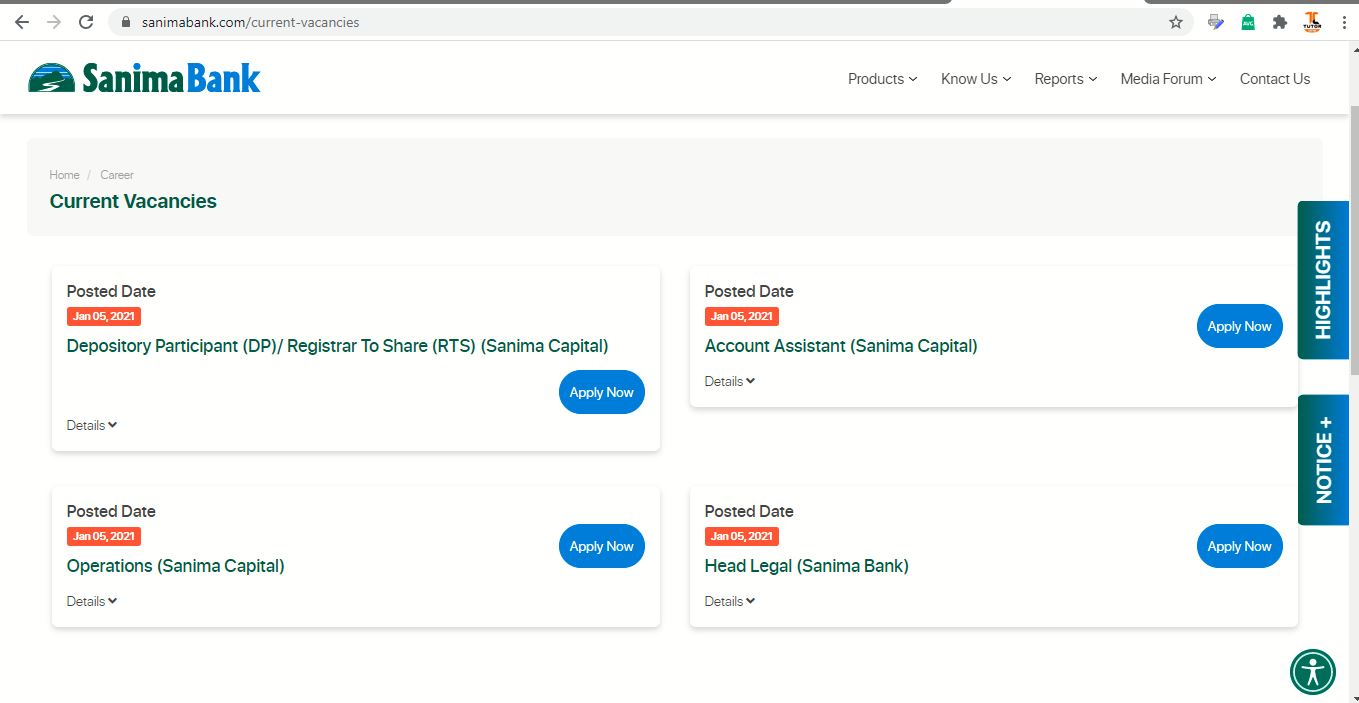This screenshot has width=1359, height=703.
Task: Expand Details for Head Legal vacancy
Action: pos(730,601)
